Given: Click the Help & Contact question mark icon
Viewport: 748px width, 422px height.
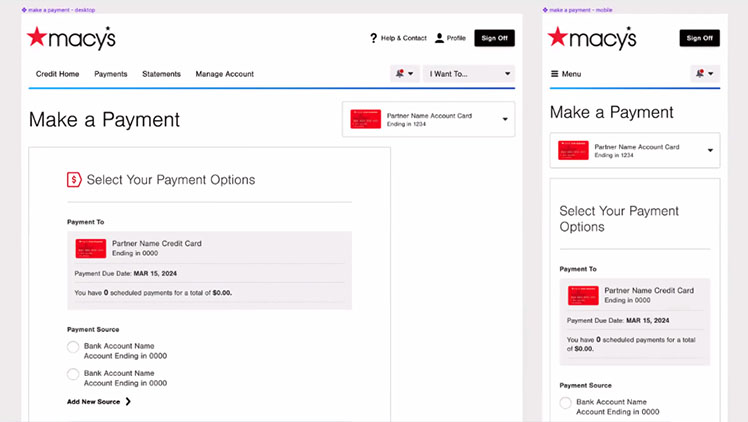Looking at the screenshot, I should pos(374,38).
